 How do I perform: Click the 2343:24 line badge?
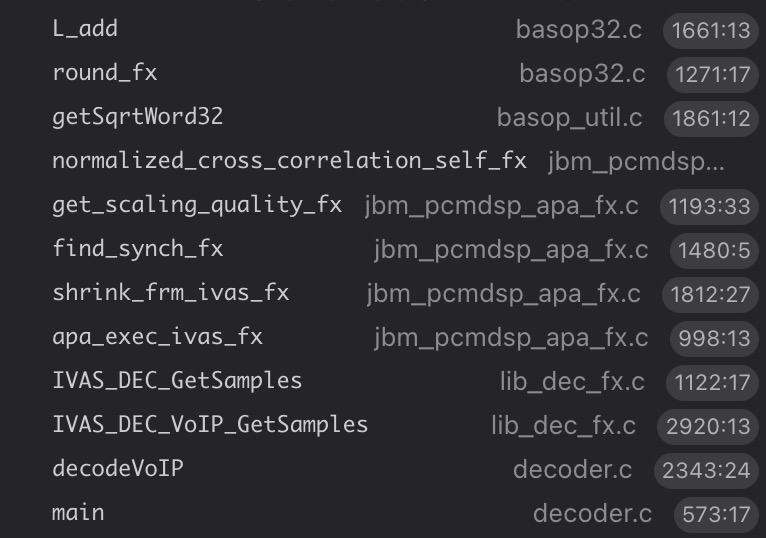[707, 470]
